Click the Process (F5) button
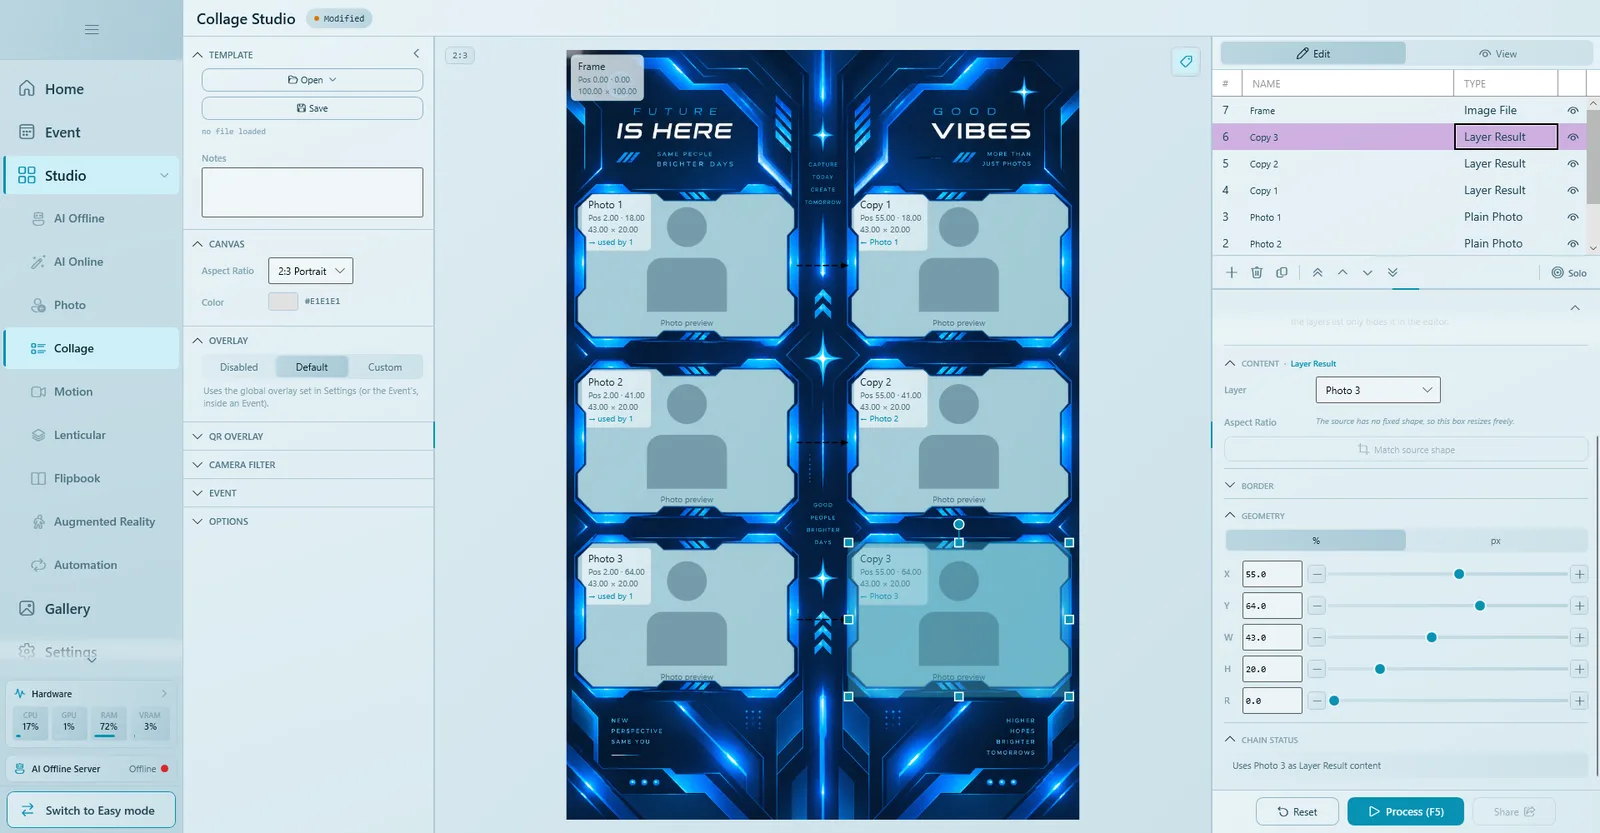The width and height of the screenshot is (1600, 833). 1406,812
